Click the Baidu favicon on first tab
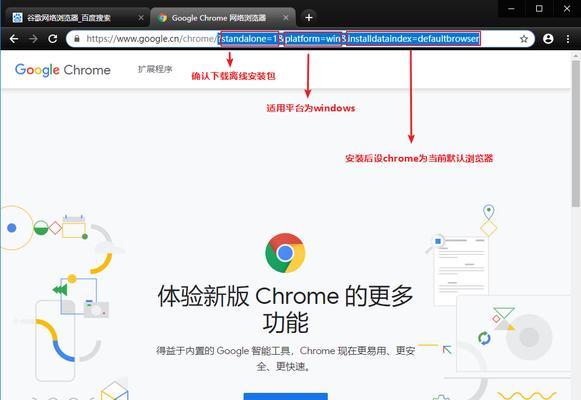Viewport: 581px width, 400px height. point(17,17)
